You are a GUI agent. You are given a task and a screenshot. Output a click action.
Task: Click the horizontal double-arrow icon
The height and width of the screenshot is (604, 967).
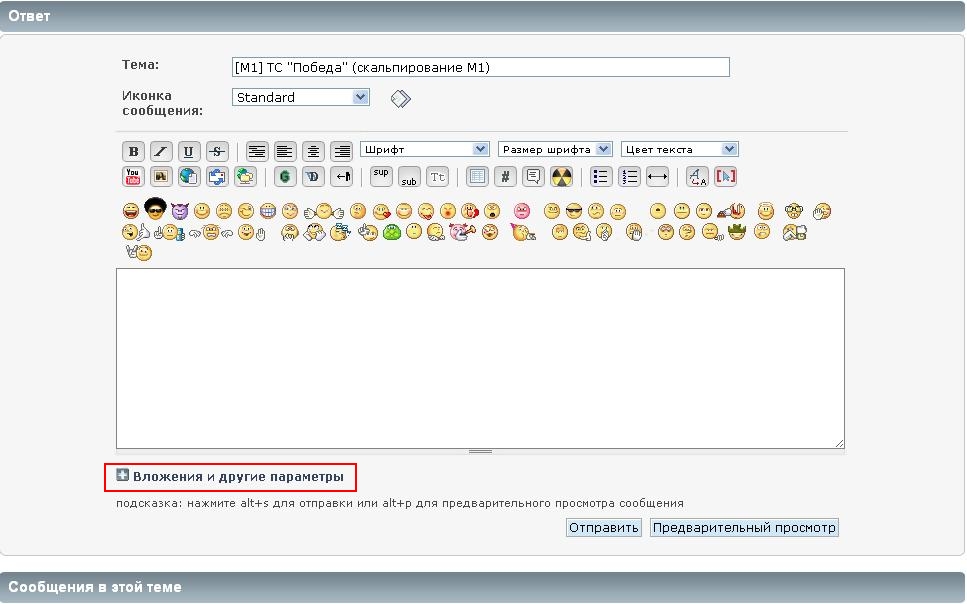pyautogui.click(x=657, y=176)
